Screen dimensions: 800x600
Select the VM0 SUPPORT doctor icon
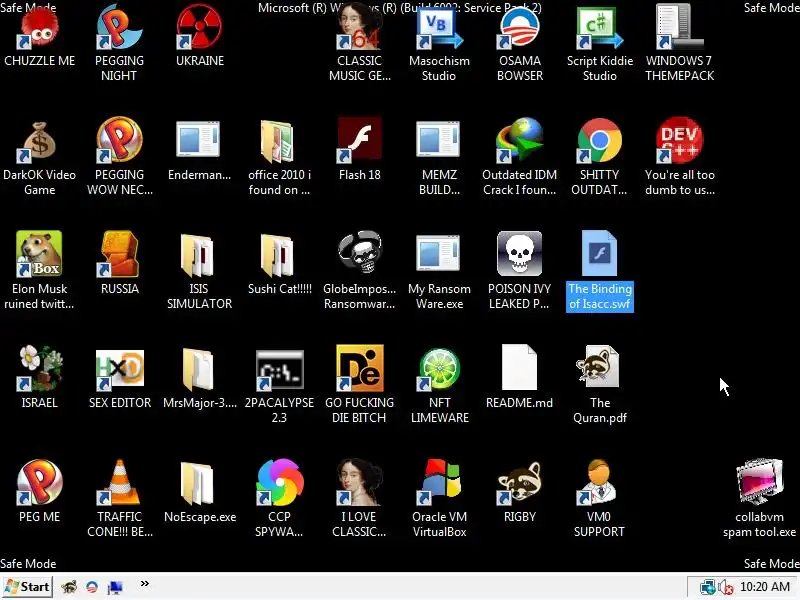[x=598, y=482]
